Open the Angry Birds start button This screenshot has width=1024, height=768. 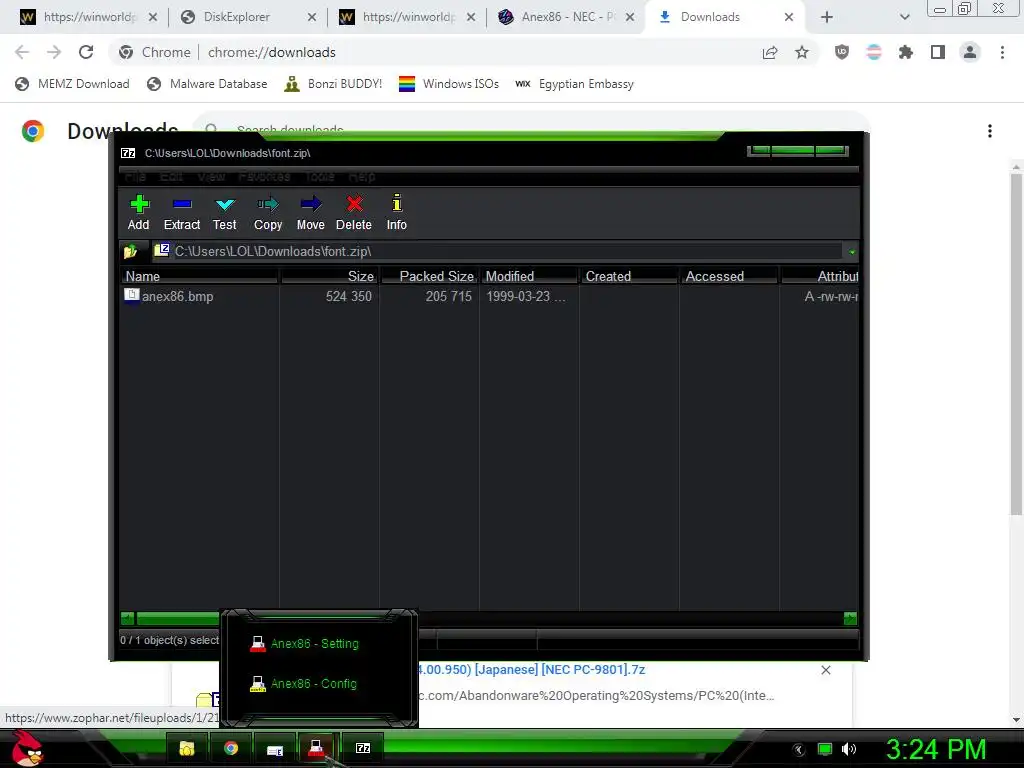(27, 748)
